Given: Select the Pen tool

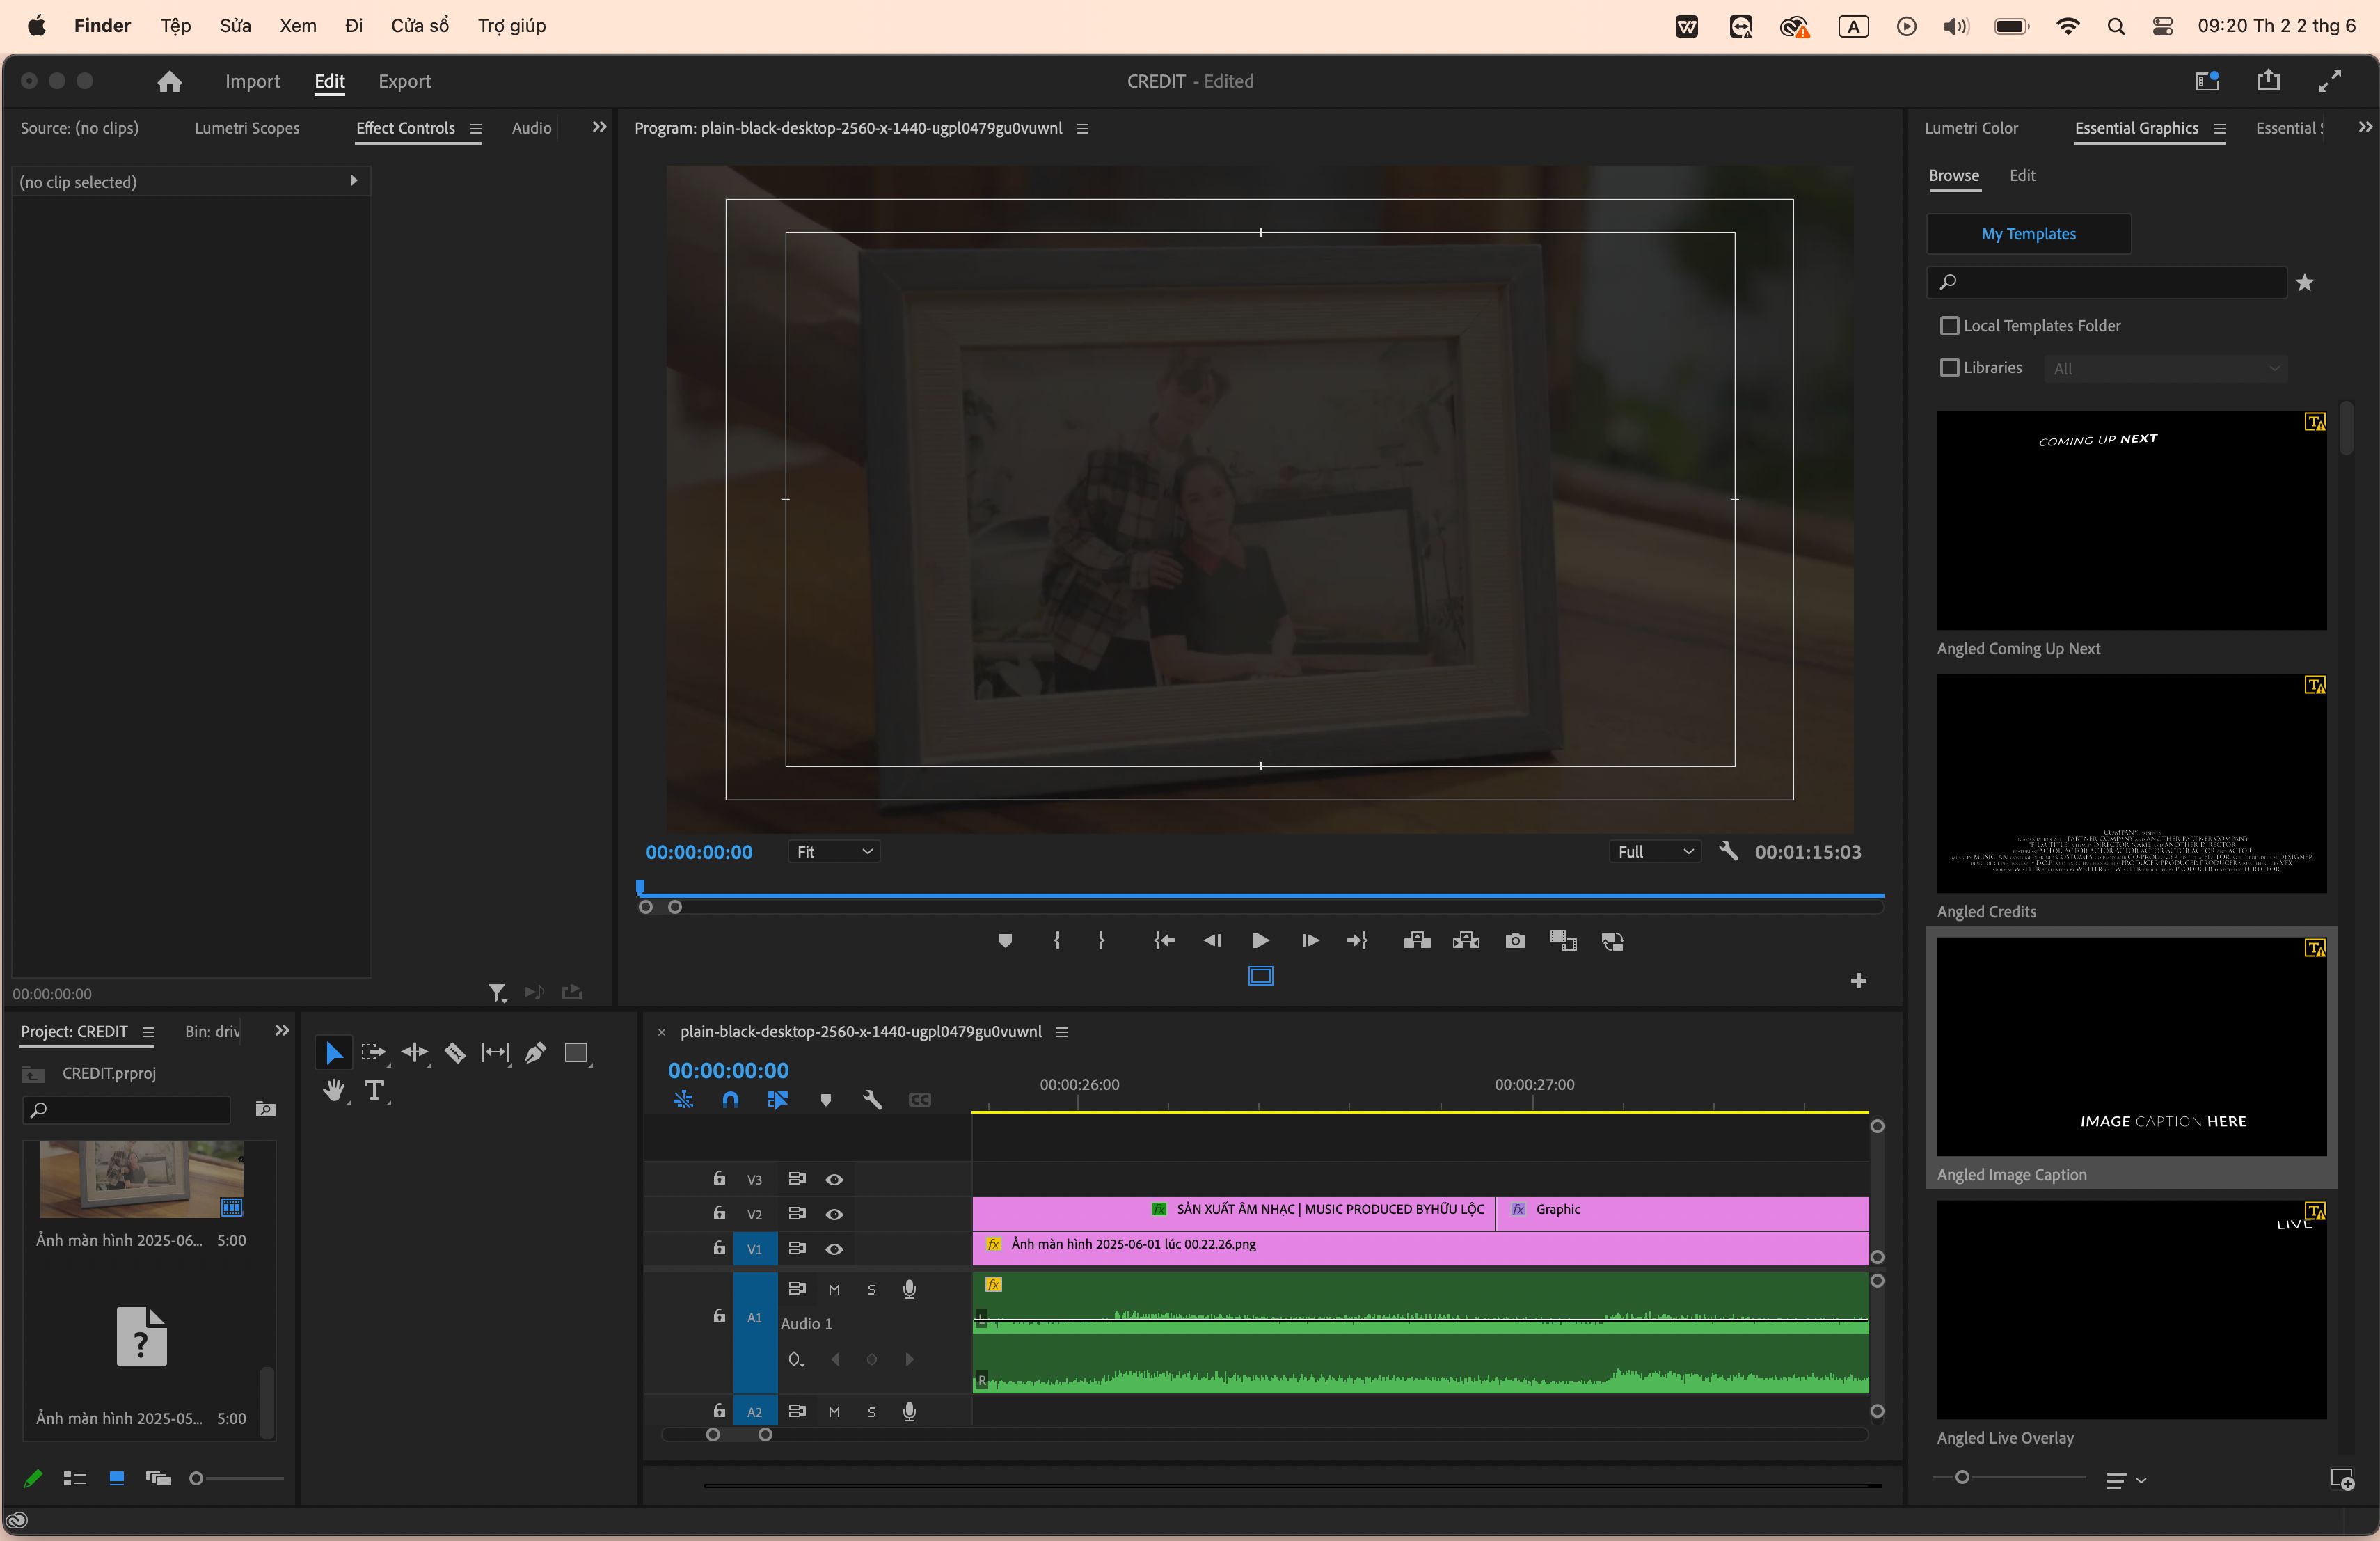Looking at the screenshot, I should (536, 1053).
